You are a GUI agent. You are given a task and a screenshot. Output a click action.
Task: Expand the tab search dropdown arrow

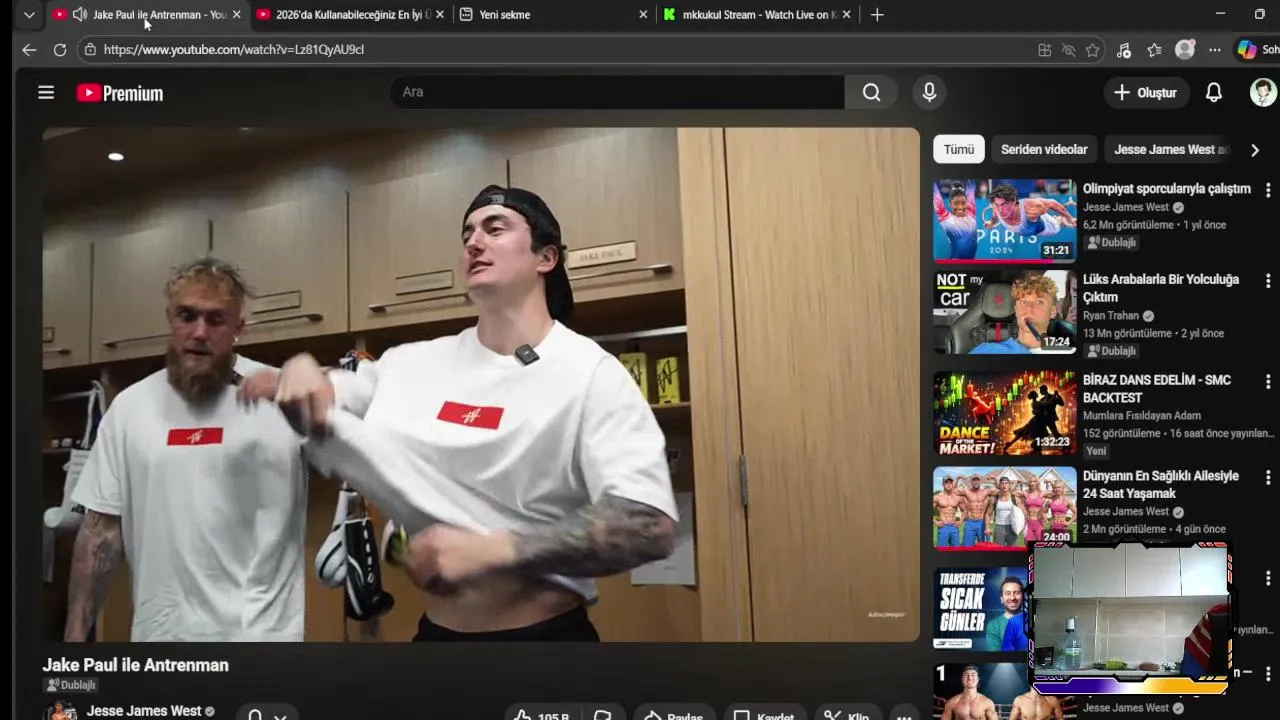[x=29, y=15]
